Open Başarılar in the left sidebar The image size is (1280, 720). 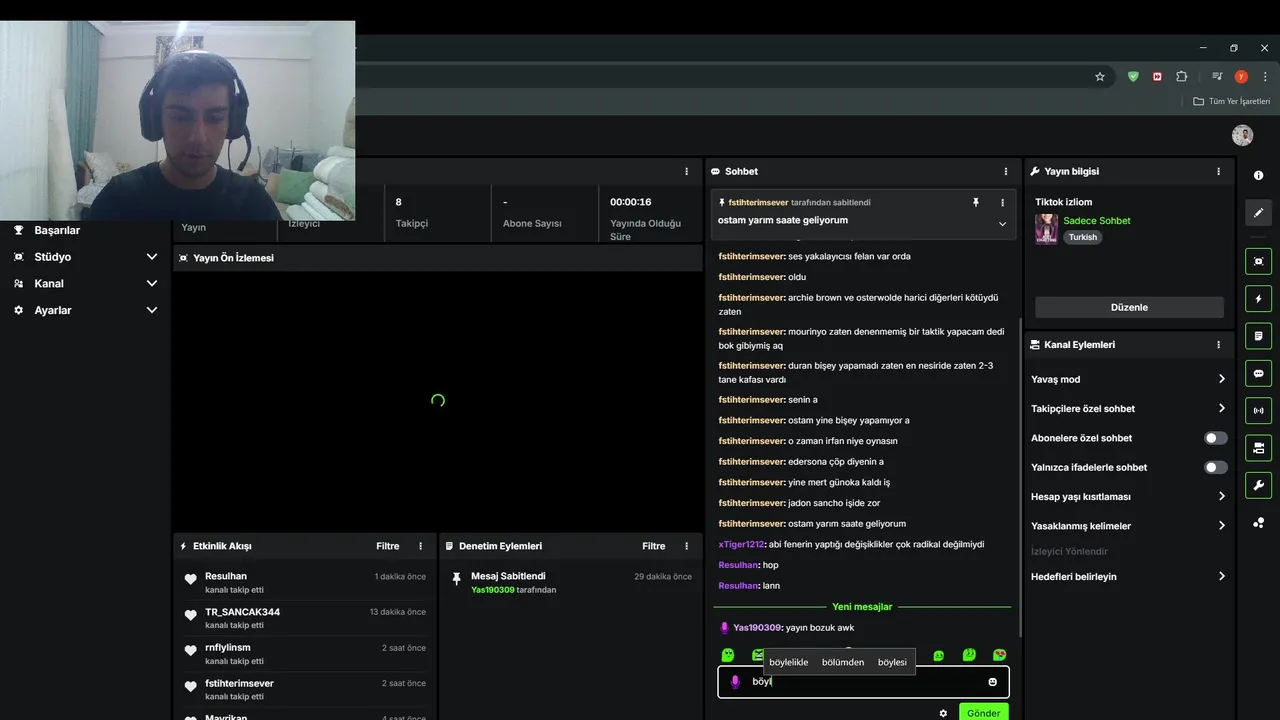coord(56,230)
